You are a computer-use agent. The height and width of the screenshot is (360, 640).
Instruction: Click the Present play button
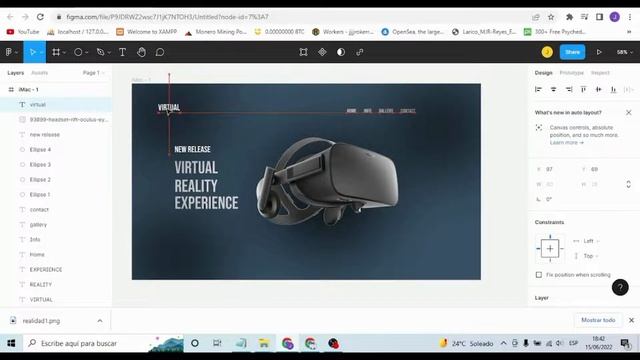[x=599, y=52]
